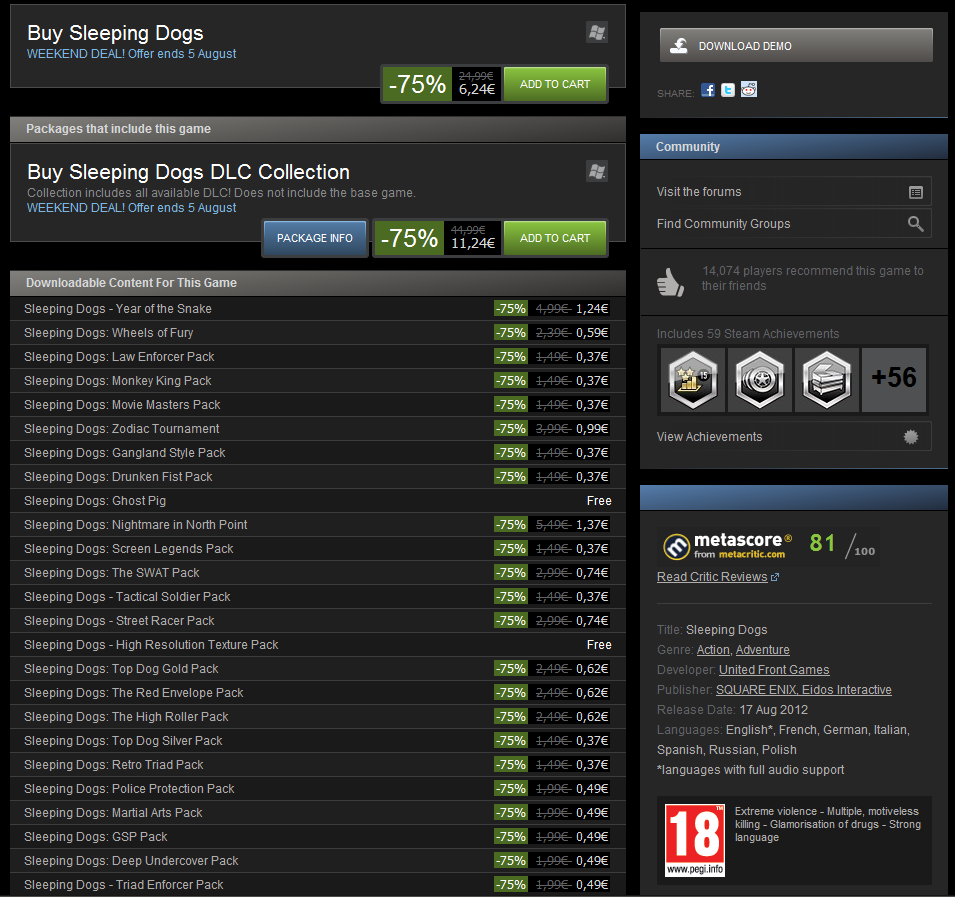
Task: Open Tactical Soldier Pack DLC row
Action: [317, 597]
